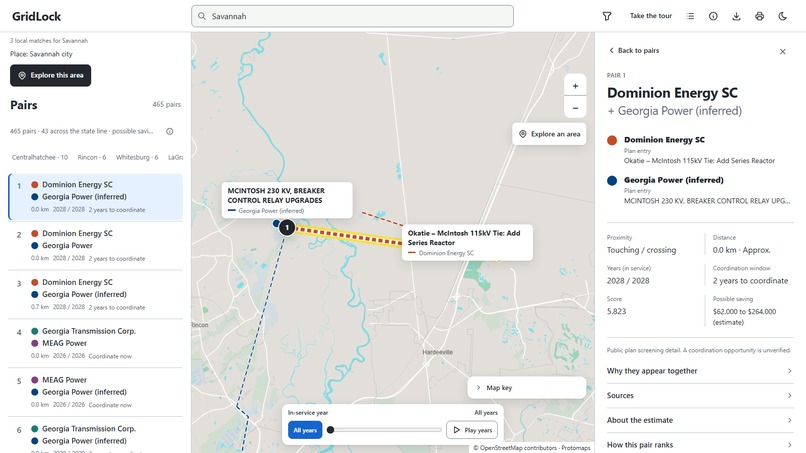Viewport: 806px width, 453px height.
Task: Click the MCINTOSH 230 KV map label
Action: (x=287, y=200)
